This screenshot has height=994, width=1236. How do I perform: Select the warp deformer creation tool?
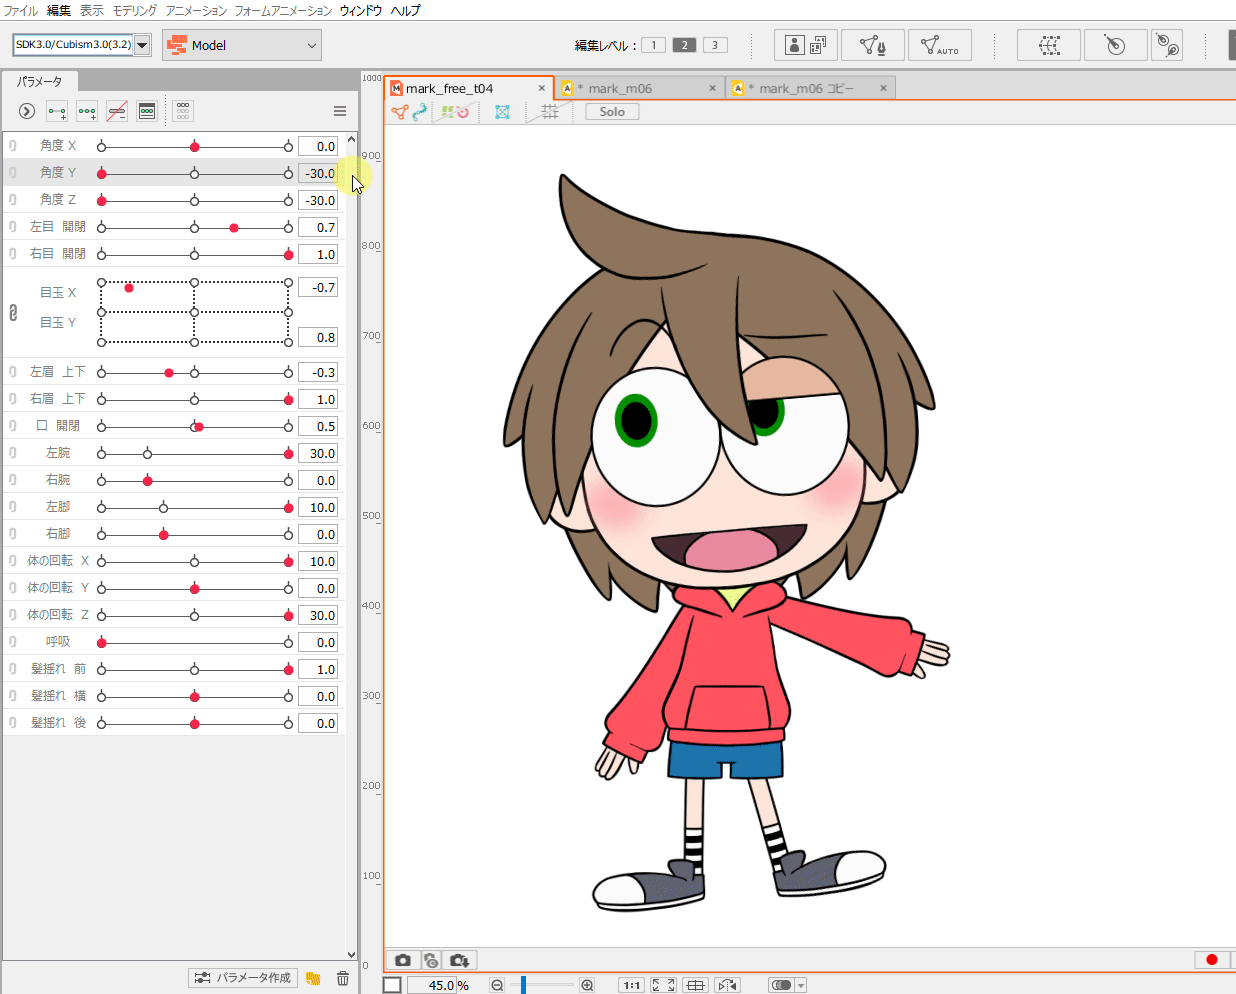click(x=1048, y=45)
